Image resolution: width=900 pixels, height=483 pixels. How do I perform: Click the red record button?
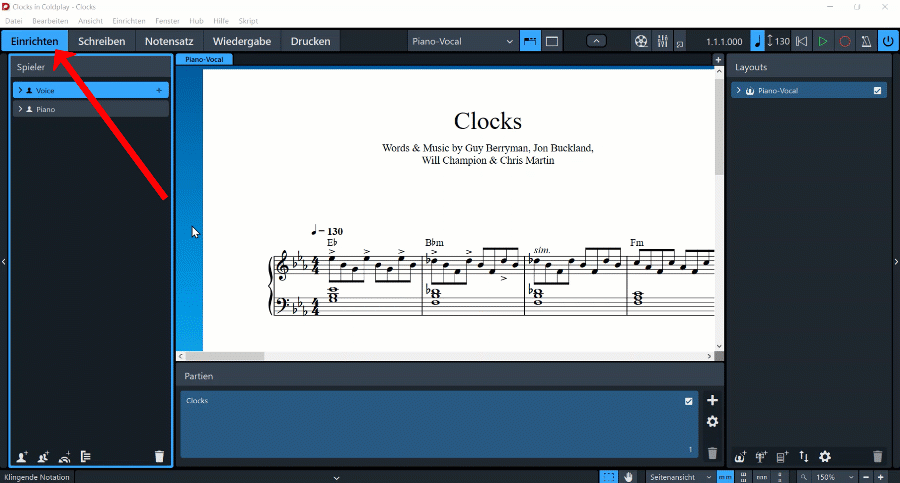pyautogui.click(x=844, y=41)
